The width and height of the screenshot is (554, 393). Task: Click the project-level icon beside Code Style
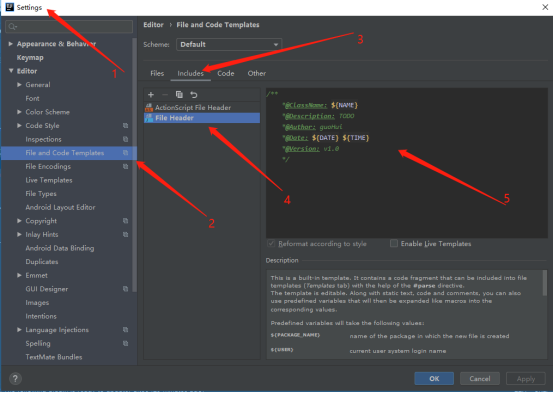coord(125,126)
